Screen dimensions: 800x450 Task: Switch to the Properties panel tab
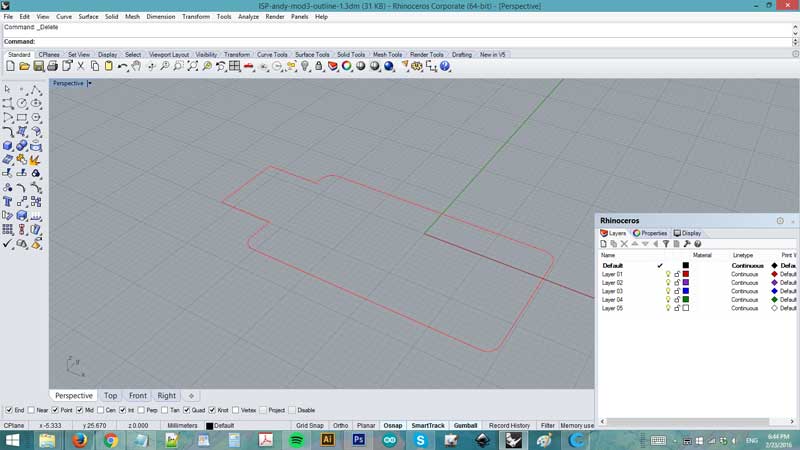point(650,233)
